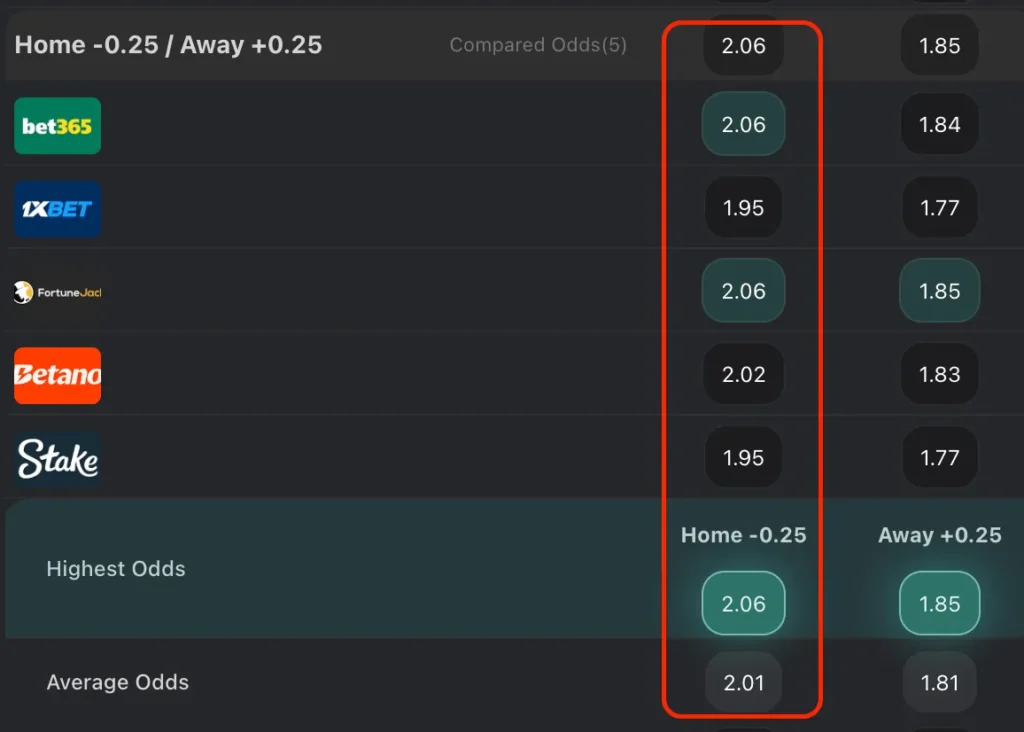Expand the Highest Odds row

[116, 568]
